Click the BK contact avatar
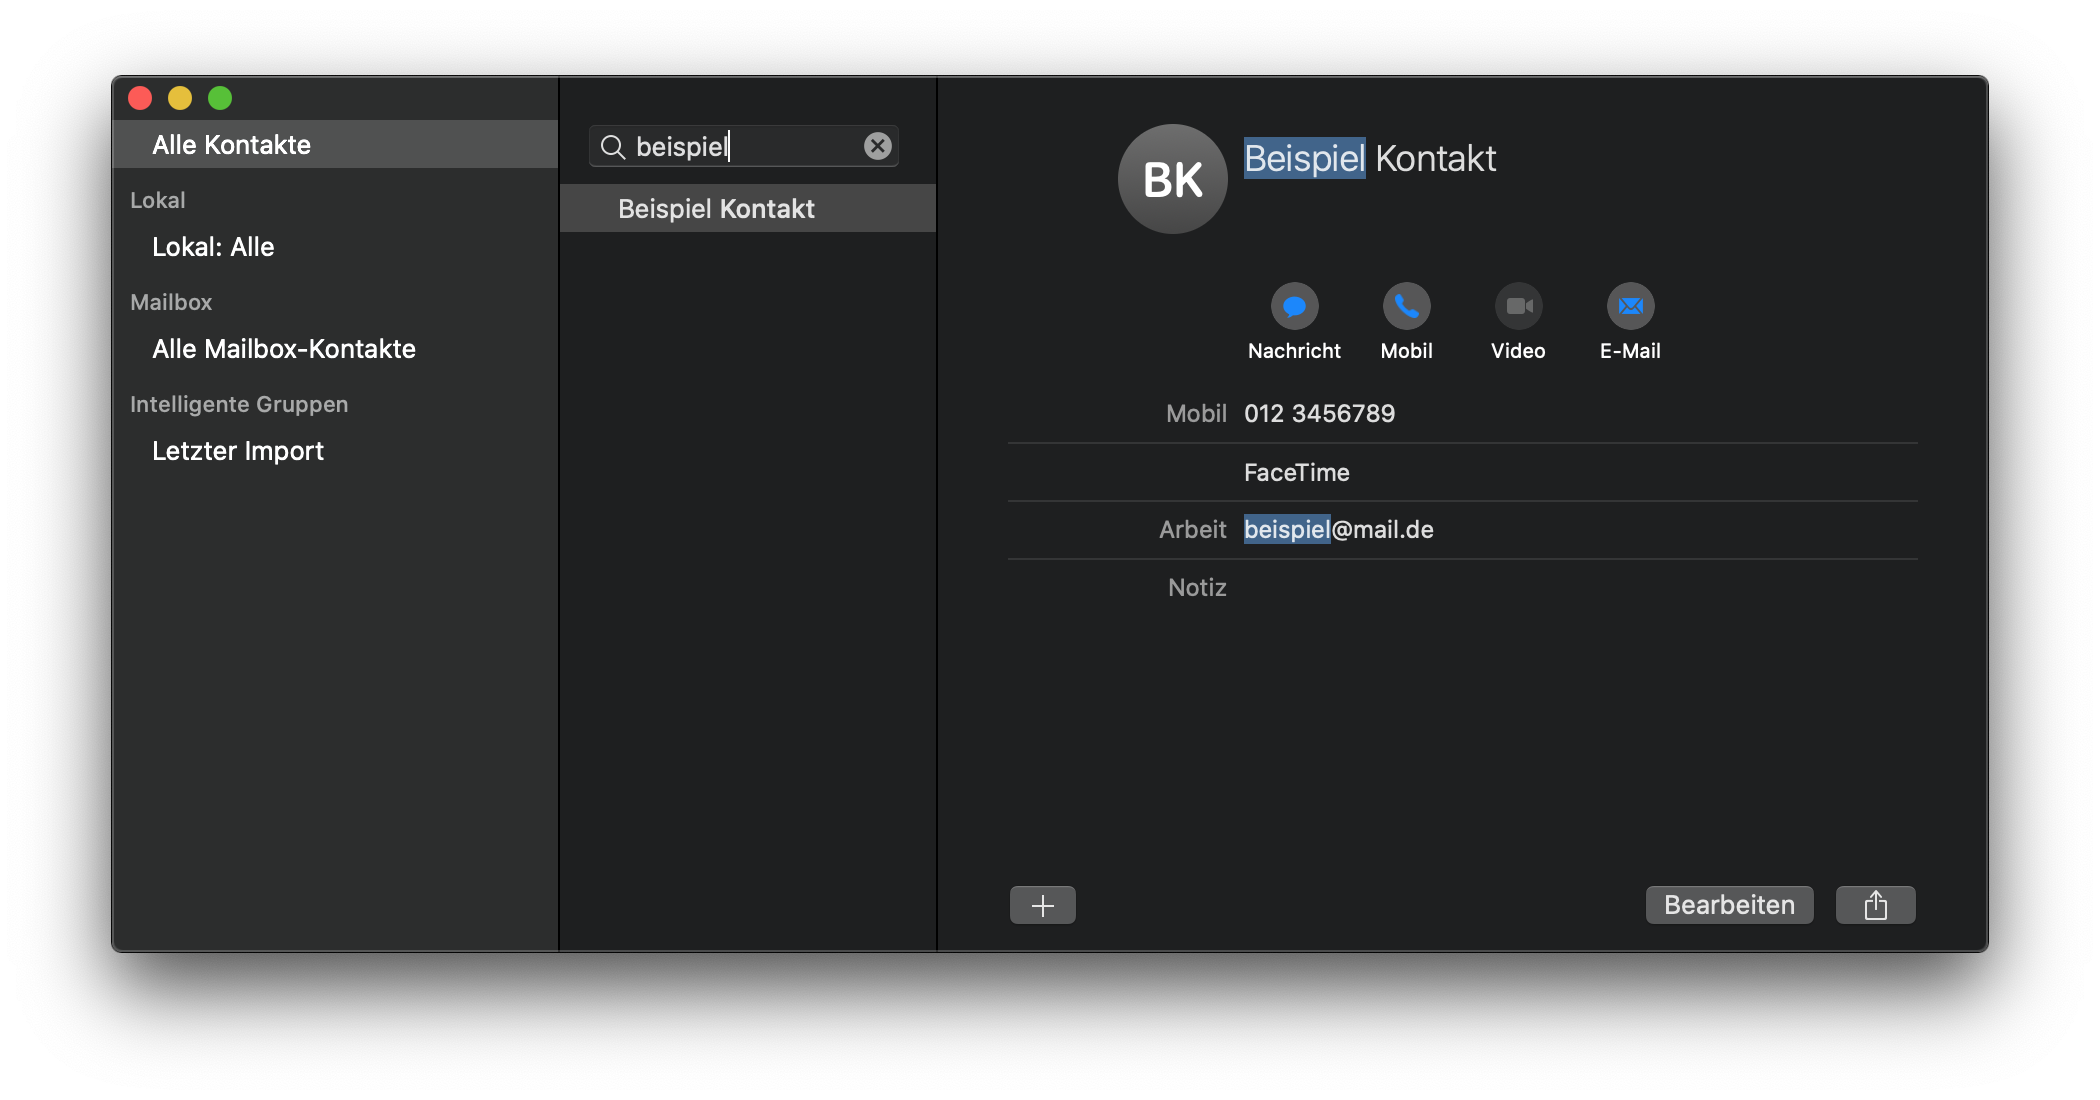This screenshot has width=2100, height=1100. tap(1172, 179)
